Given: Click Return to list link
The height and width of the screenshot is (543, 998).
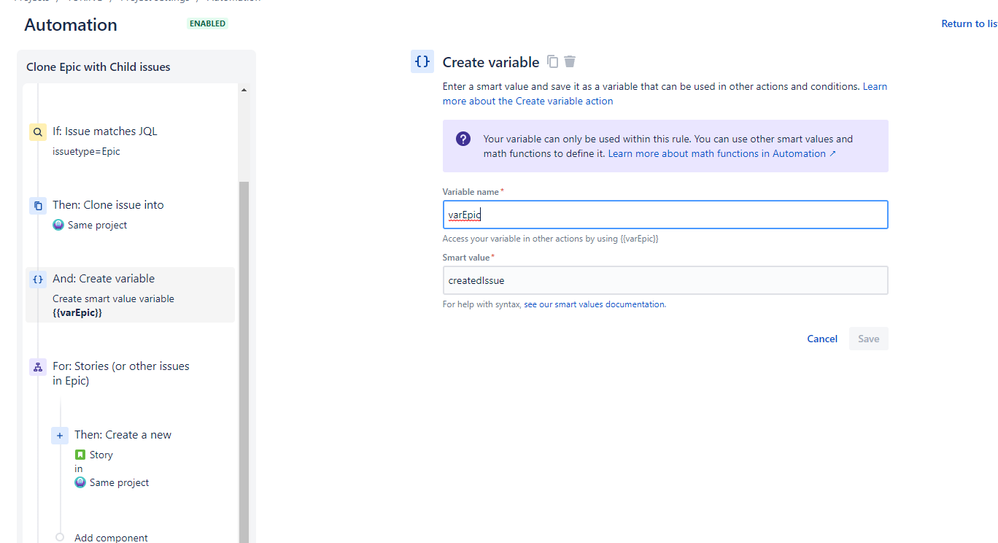Looking at the screenshot, I should point(969,24).
